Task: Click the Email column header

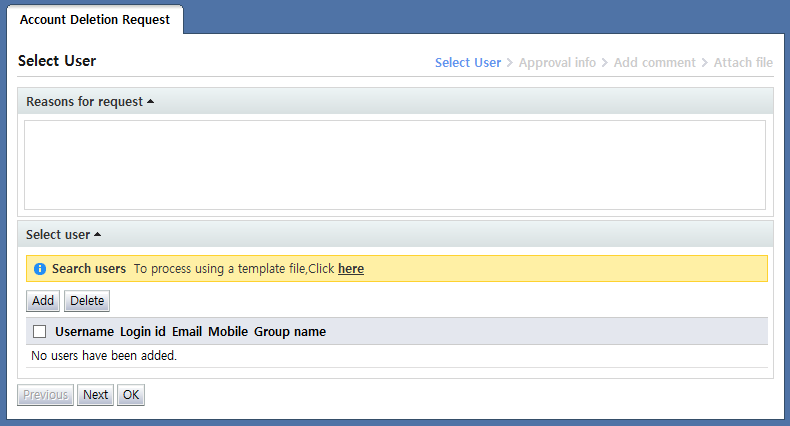Action: coord(187,332)
